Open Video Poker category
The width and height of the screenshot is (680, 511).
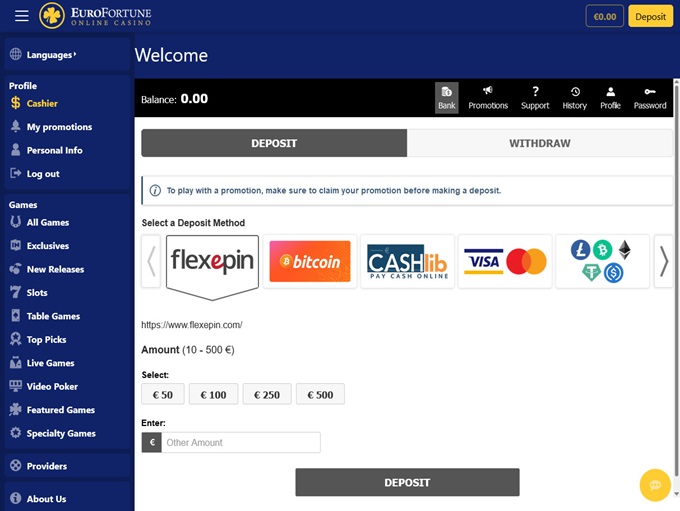44,386
